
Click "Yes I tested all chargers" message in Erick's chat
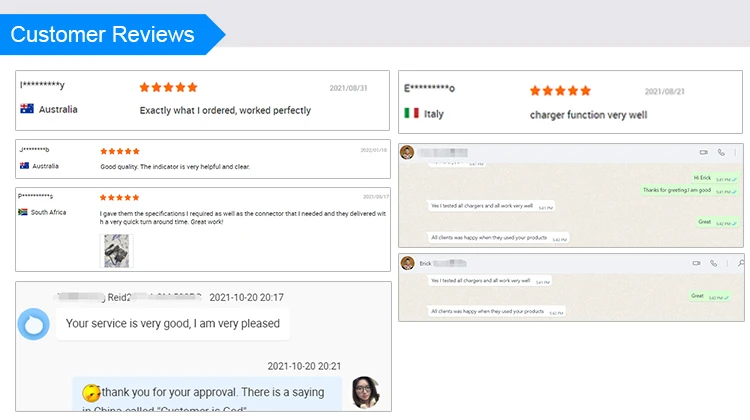(490, 281)
